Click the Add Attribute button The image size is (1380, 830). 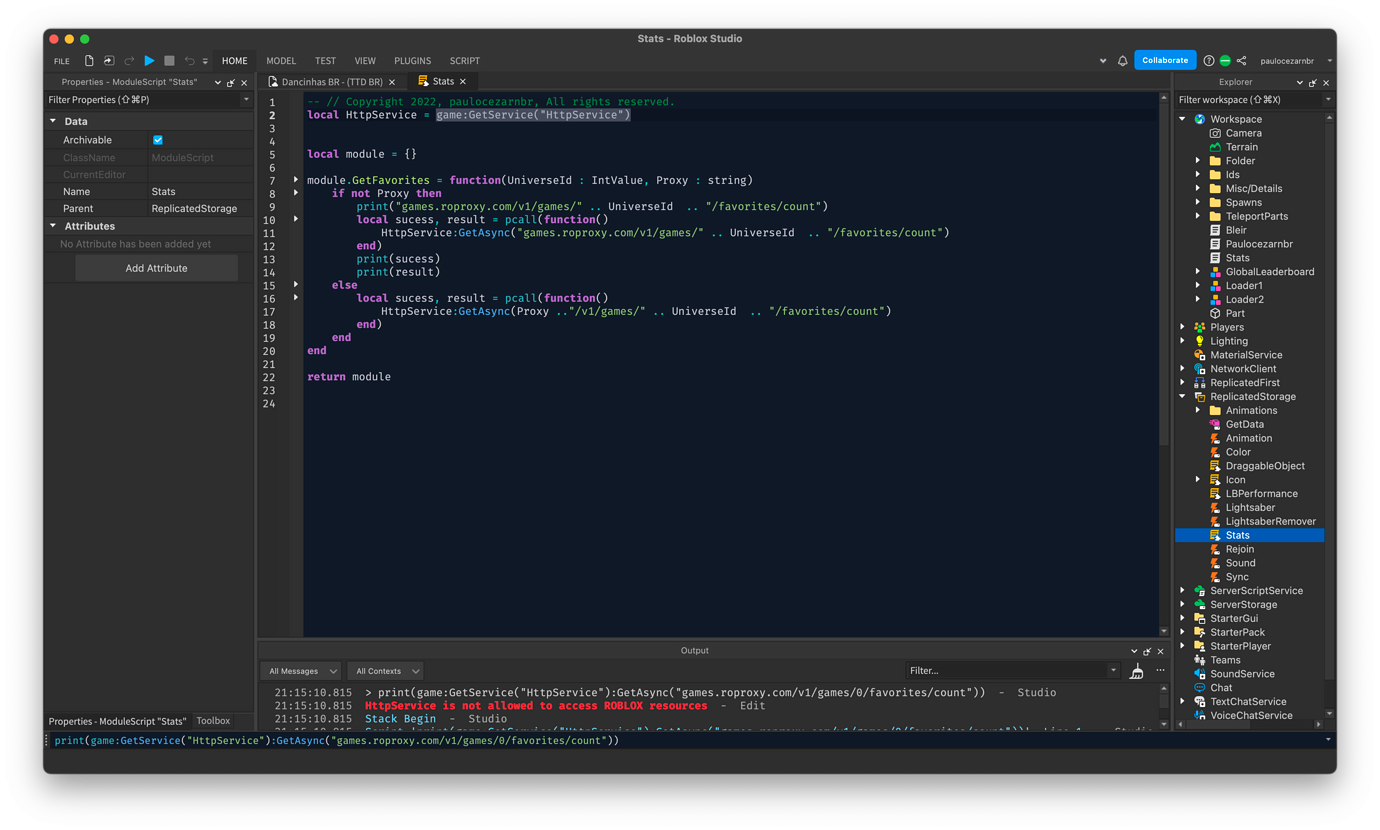pos(156,267)
